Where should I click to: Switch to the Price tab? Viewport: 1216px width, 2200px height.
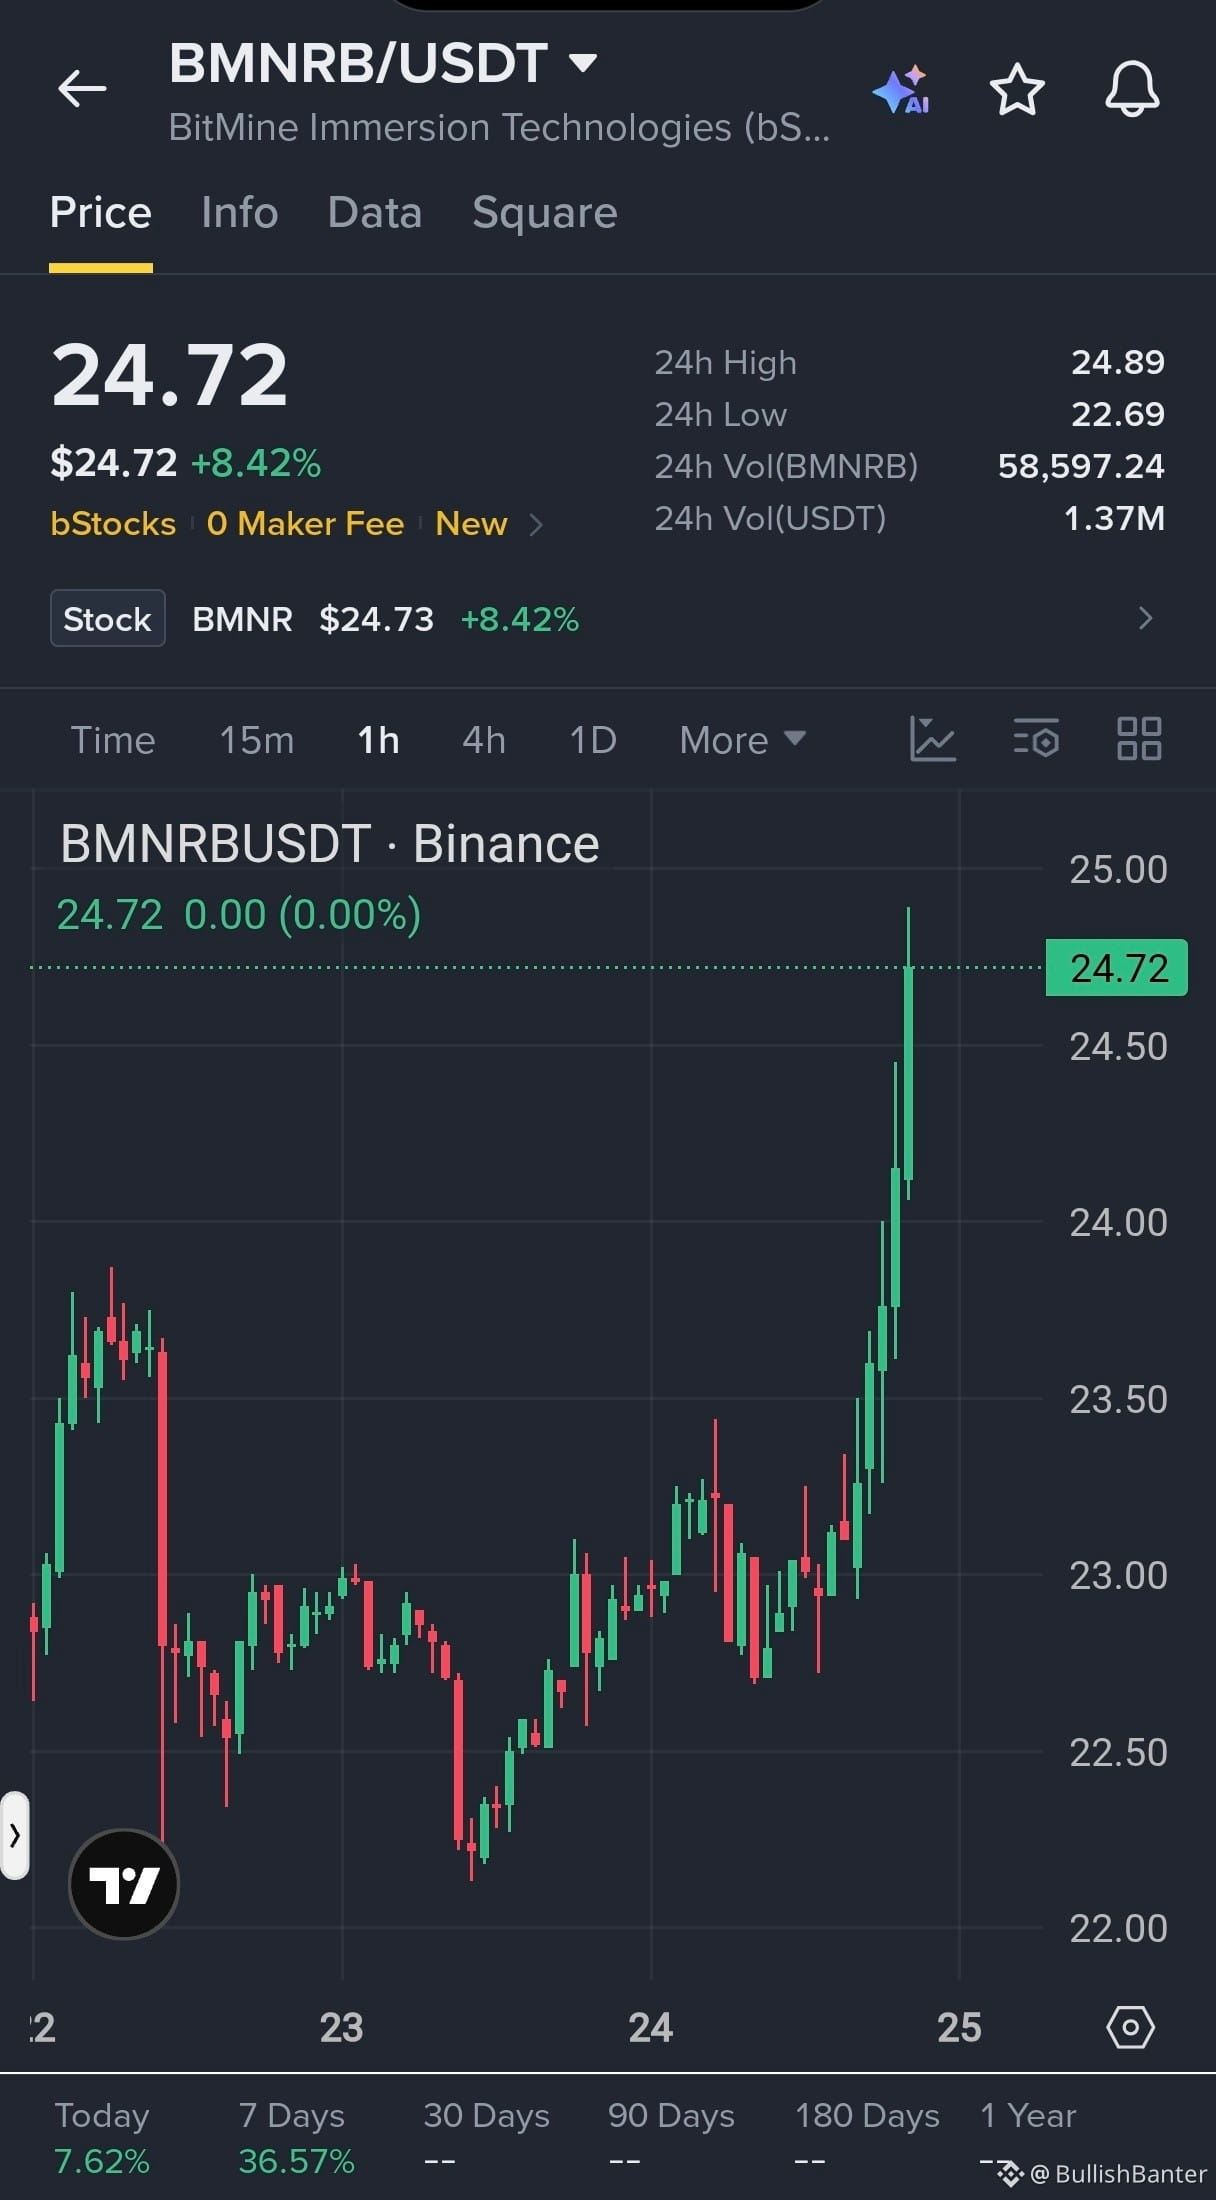click(x=101, y=212)
